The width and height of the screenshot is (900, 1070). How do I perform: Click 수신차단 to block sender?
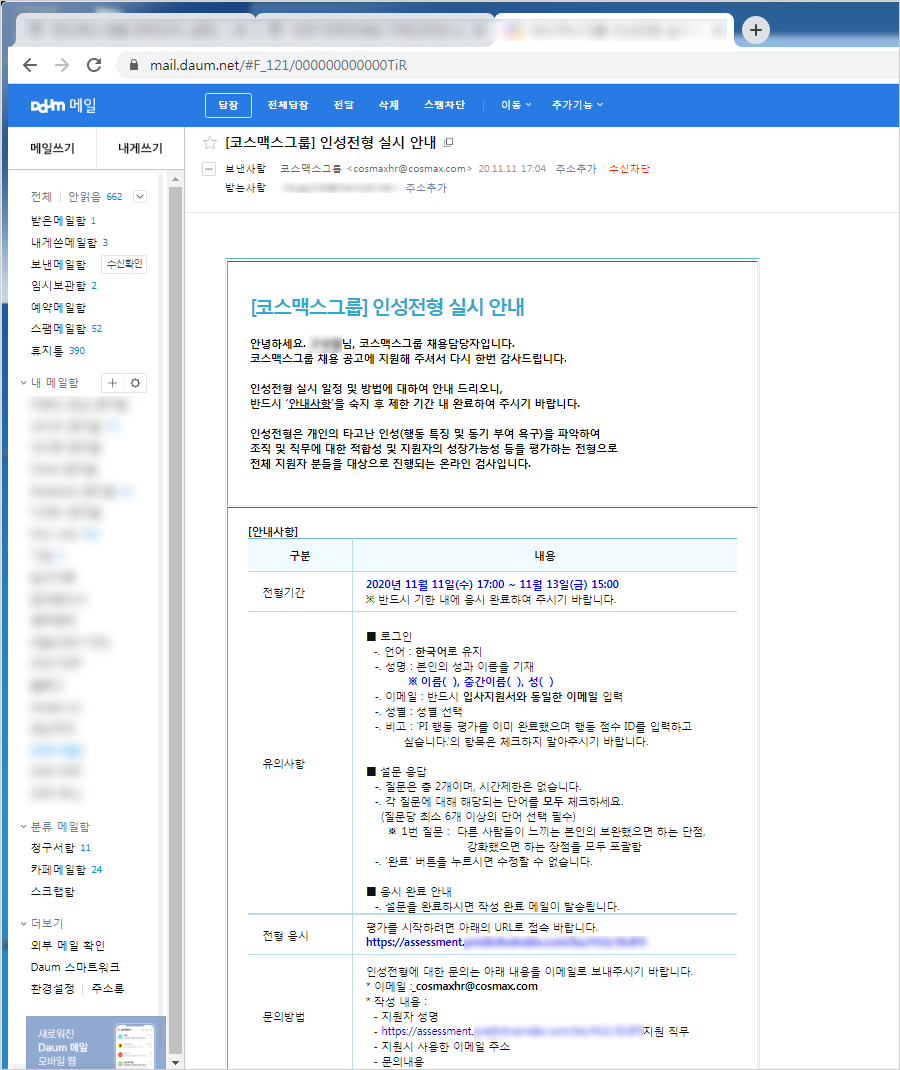click(629, 169)
